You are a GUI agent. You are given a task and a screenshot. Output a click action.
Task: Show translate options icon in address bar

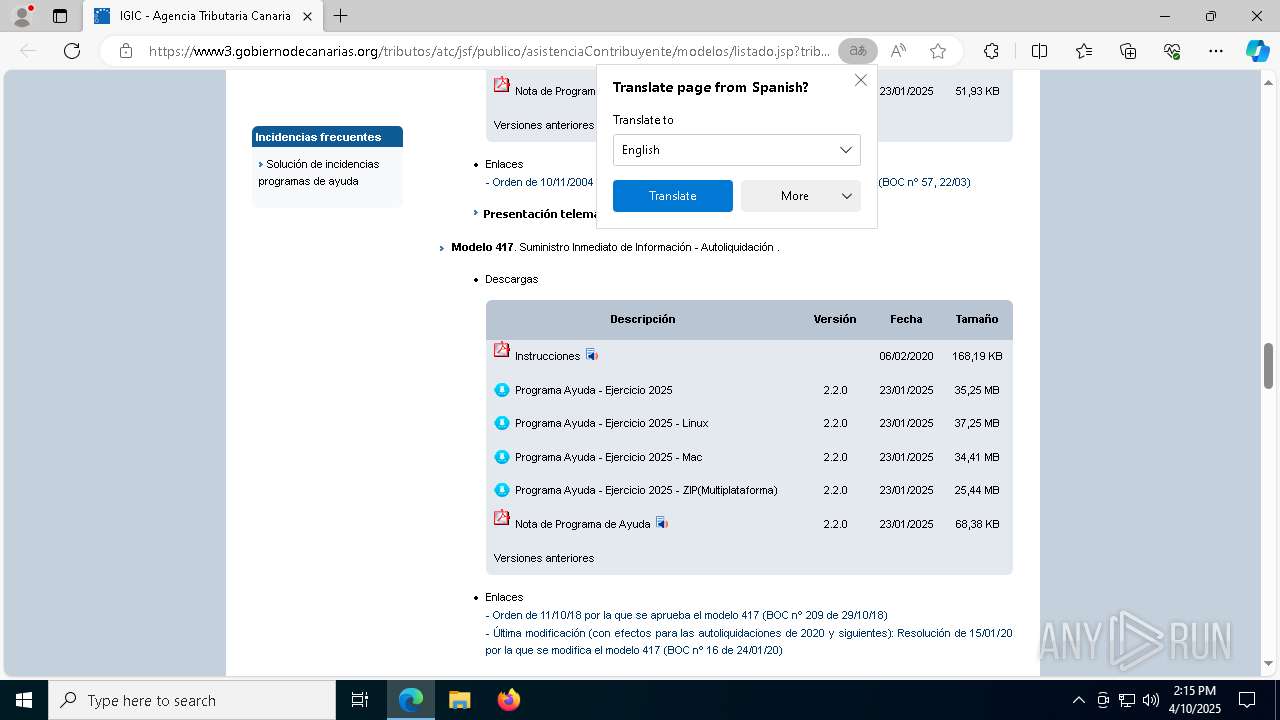[858, 51]
